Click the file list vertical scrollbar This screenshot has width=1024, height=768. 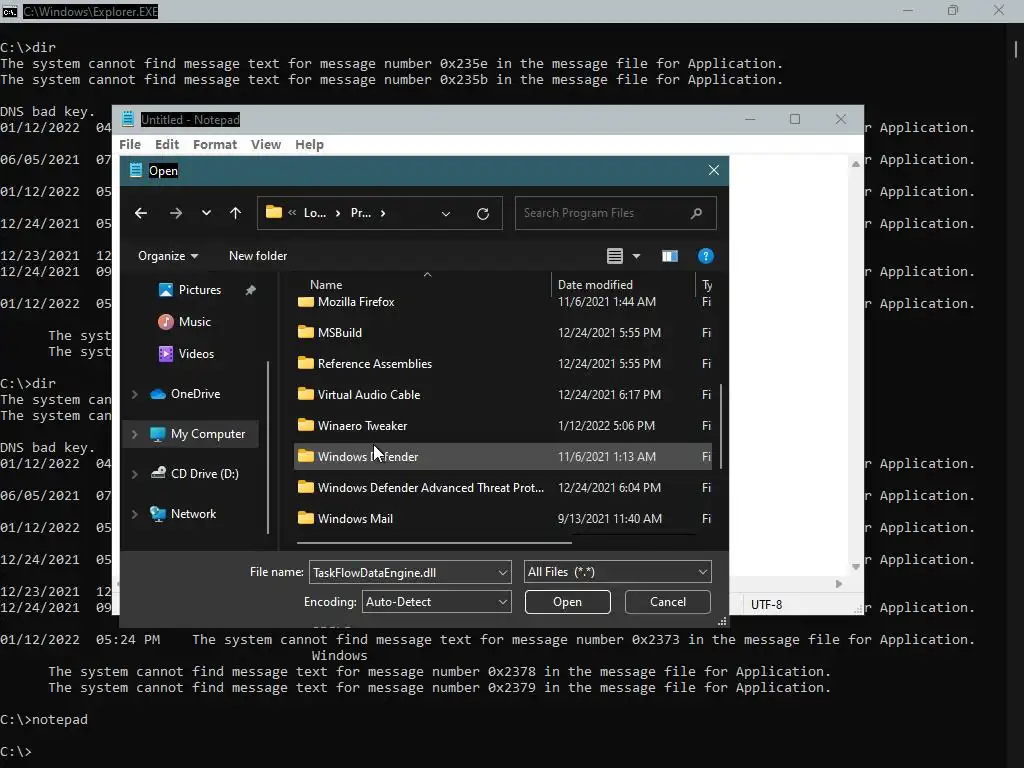(x=721, y=426)
